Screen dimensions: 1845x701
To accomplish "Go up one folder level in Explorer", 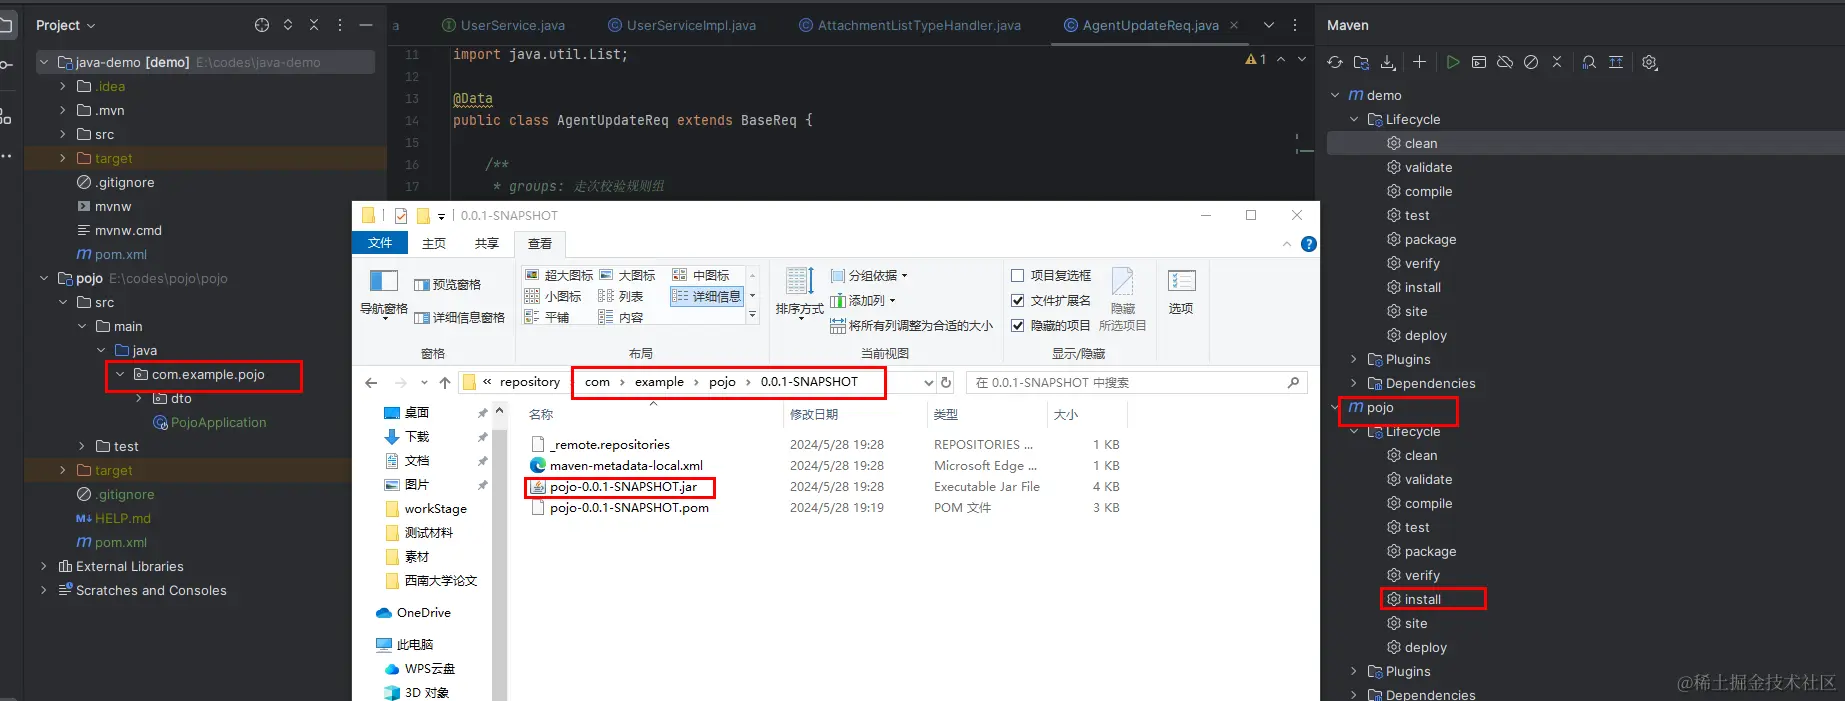I will click(x=445, y=383).
